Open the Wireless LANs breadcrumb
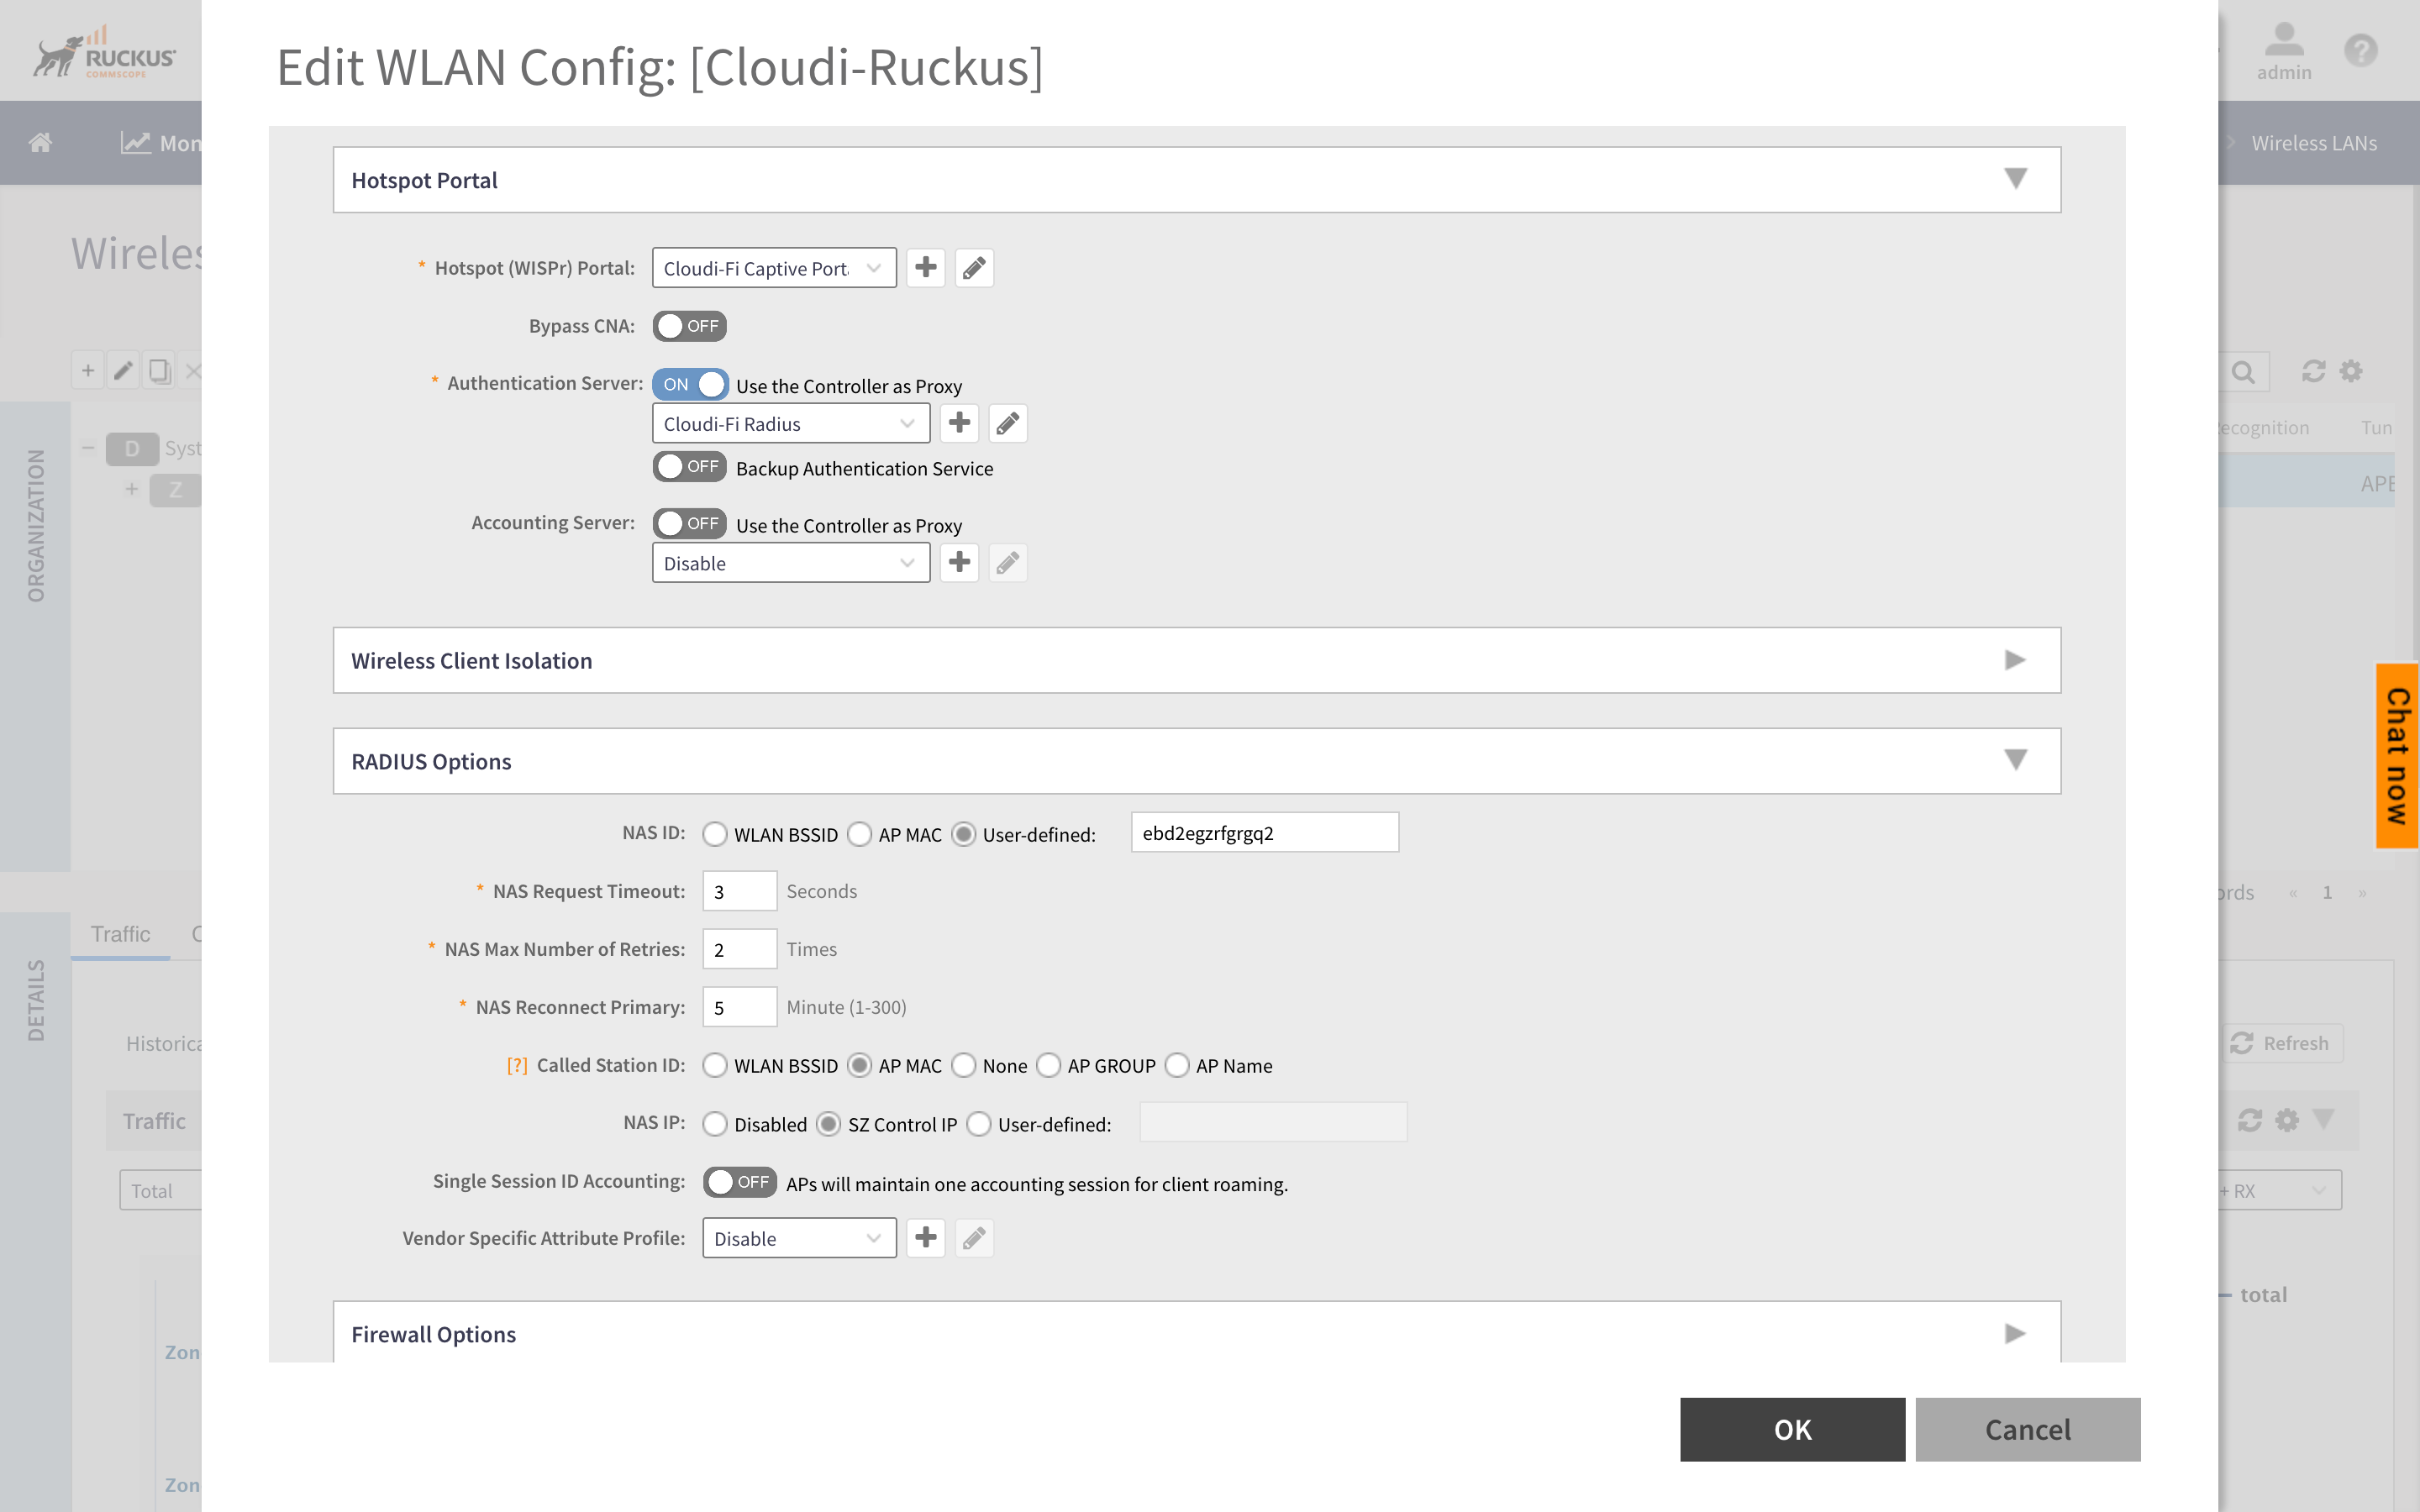Image resolution: width=2420 pixels, height=1512 pixels. [2313, 142]
